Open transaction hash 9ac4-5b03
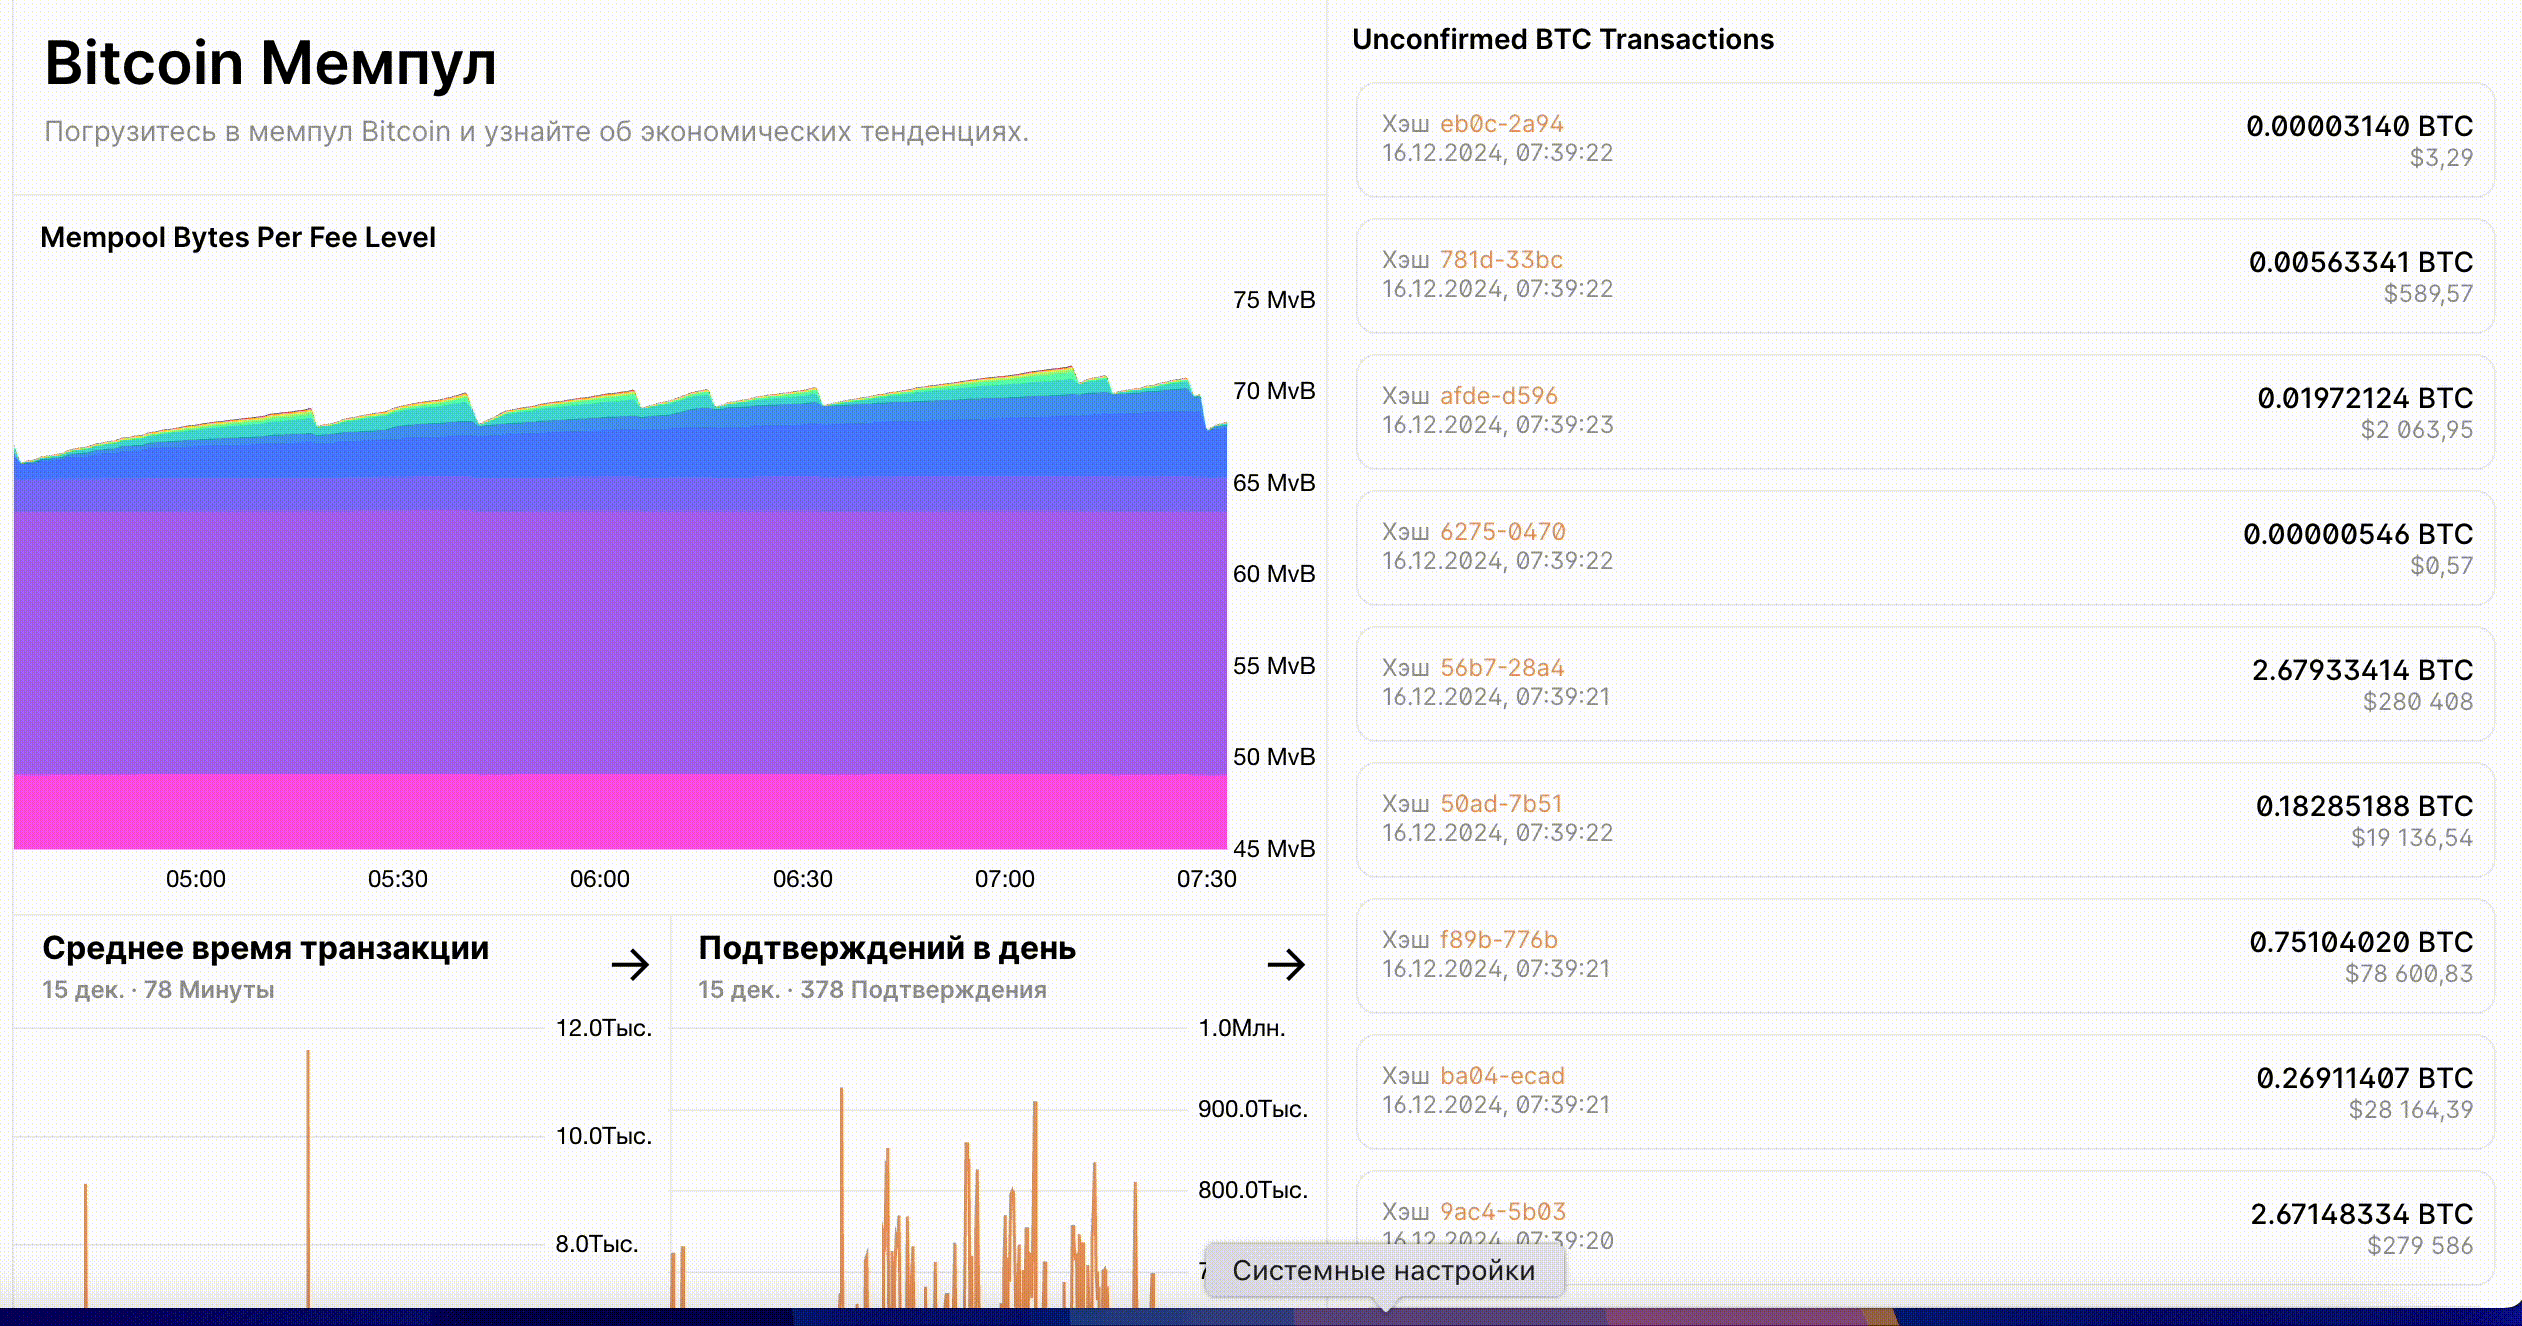Viewport: 2522px width, 1326px height. (1502, 1212)
